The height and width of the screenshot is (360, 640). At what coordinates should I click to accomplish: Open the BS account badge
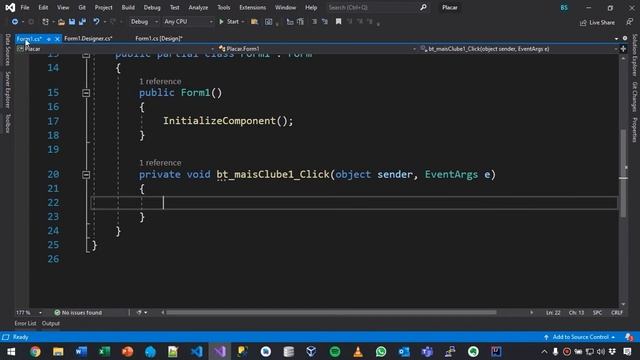pyautogui.click(x=564, y=7)
